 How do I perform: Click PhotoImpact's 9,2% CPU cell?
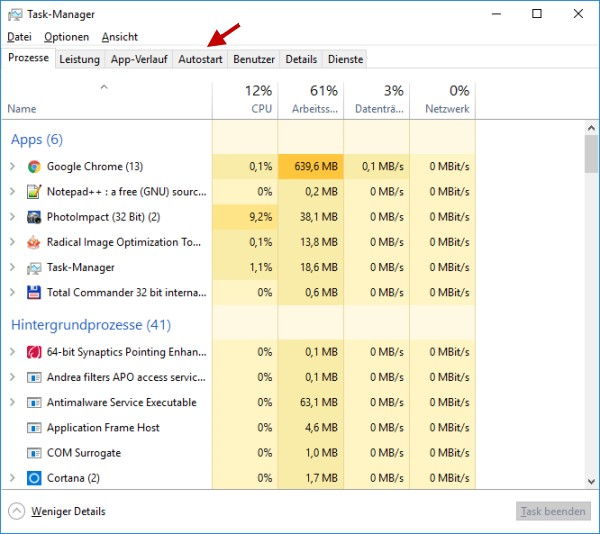click(x=245, y=217)
